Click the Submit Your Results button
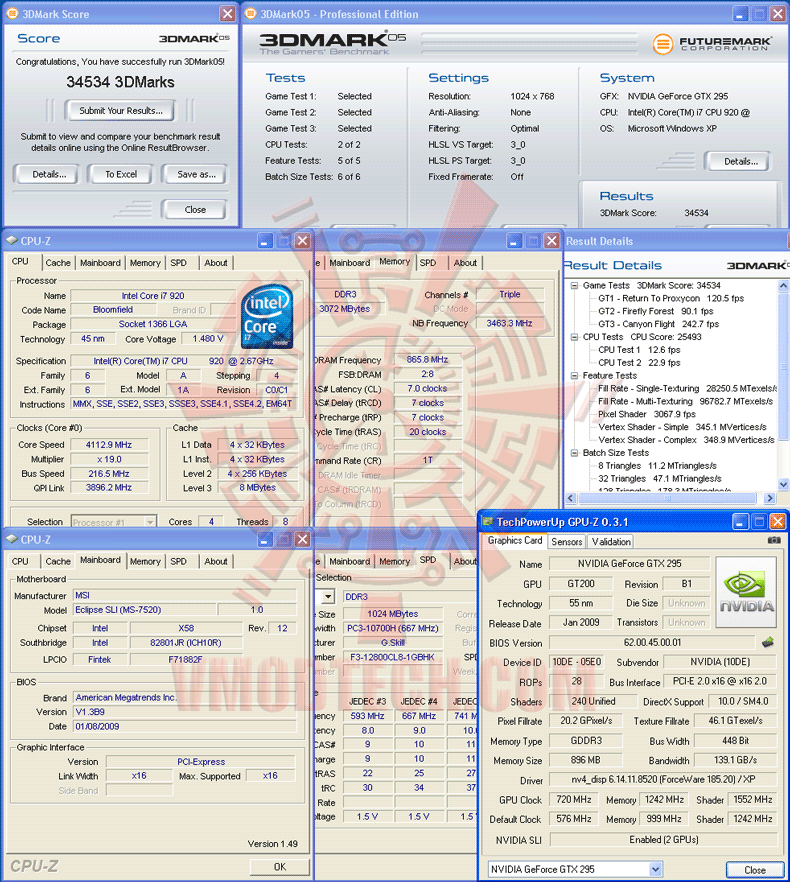Screen dimensions: 790x882 tap(120, 111)
